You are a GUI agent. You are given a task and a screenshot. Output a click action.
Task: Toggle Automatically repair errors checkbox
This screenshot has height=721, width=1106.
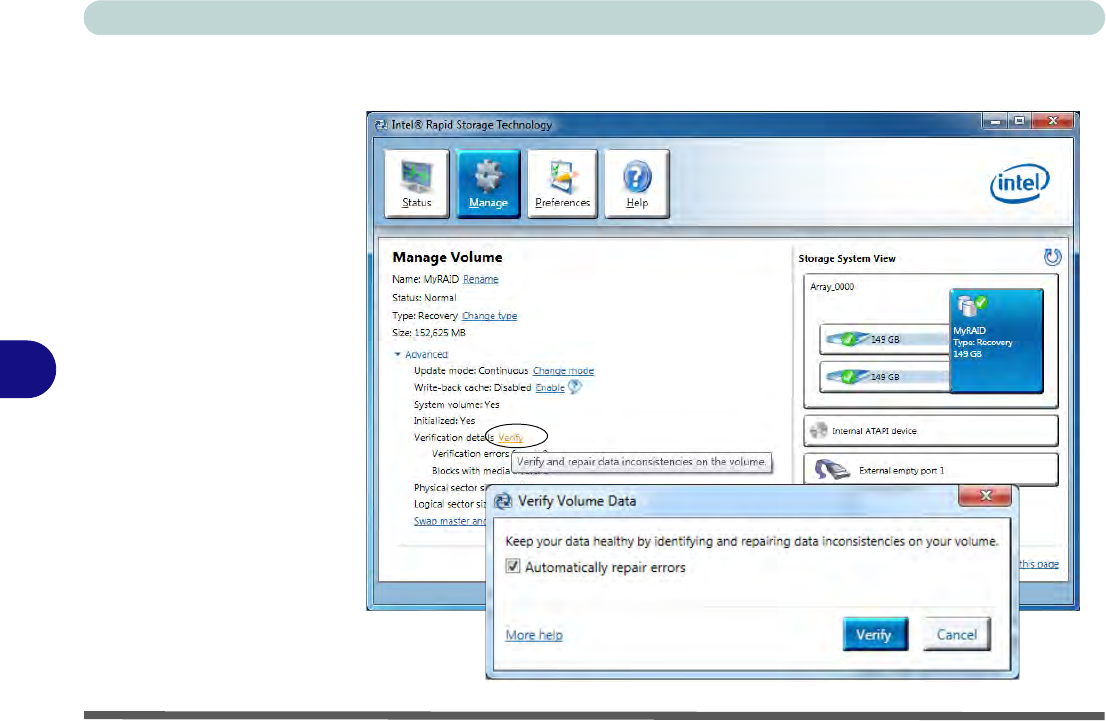pyautogui.click(x=513, y=566)
